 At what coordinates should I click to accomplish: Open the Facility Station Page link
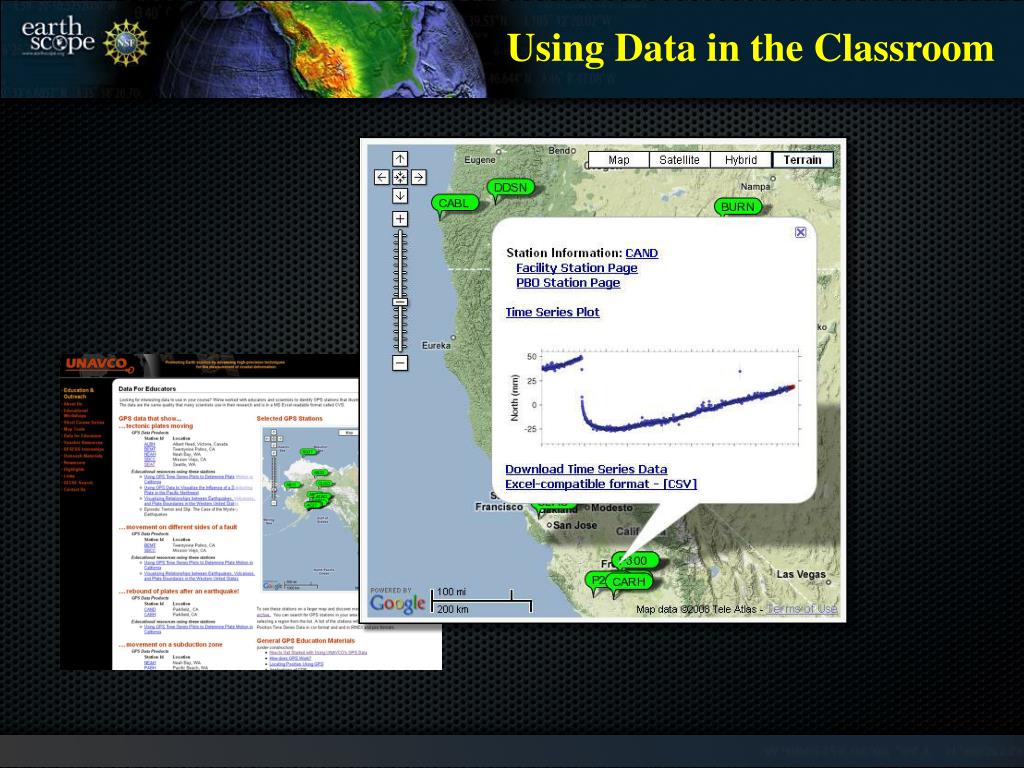point(577,268)
